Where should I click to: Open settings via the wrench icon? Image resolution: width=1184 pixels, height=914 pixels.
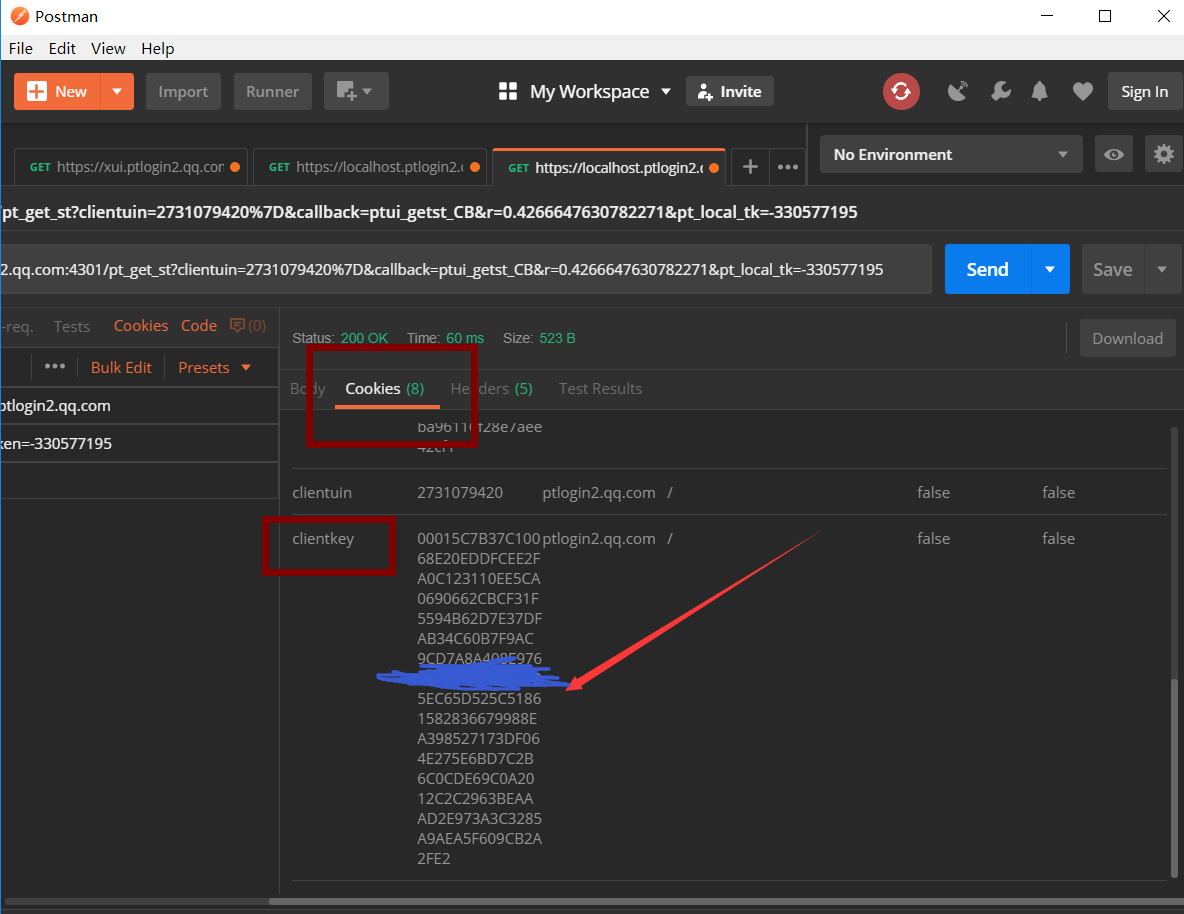pyautogui.click(x=1001, y=91)
